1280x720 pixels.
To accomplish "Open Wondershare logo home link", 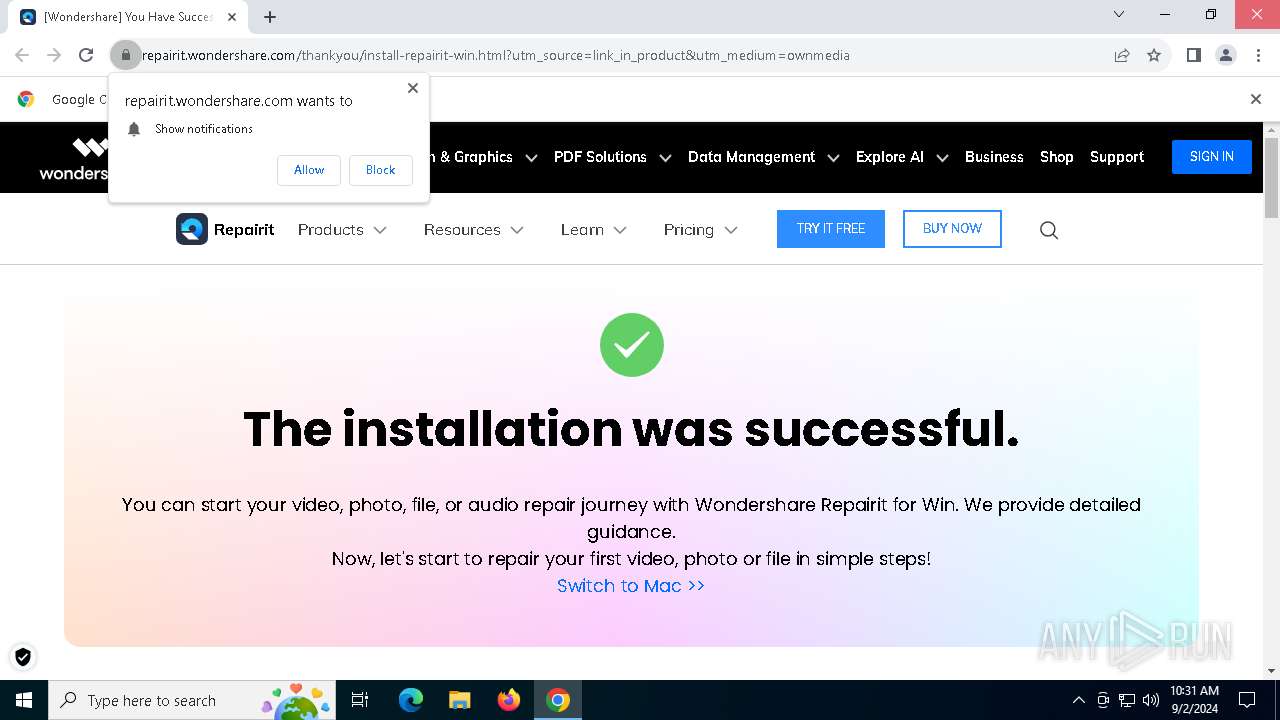I will pyautogui.click(x=74, y=158).
